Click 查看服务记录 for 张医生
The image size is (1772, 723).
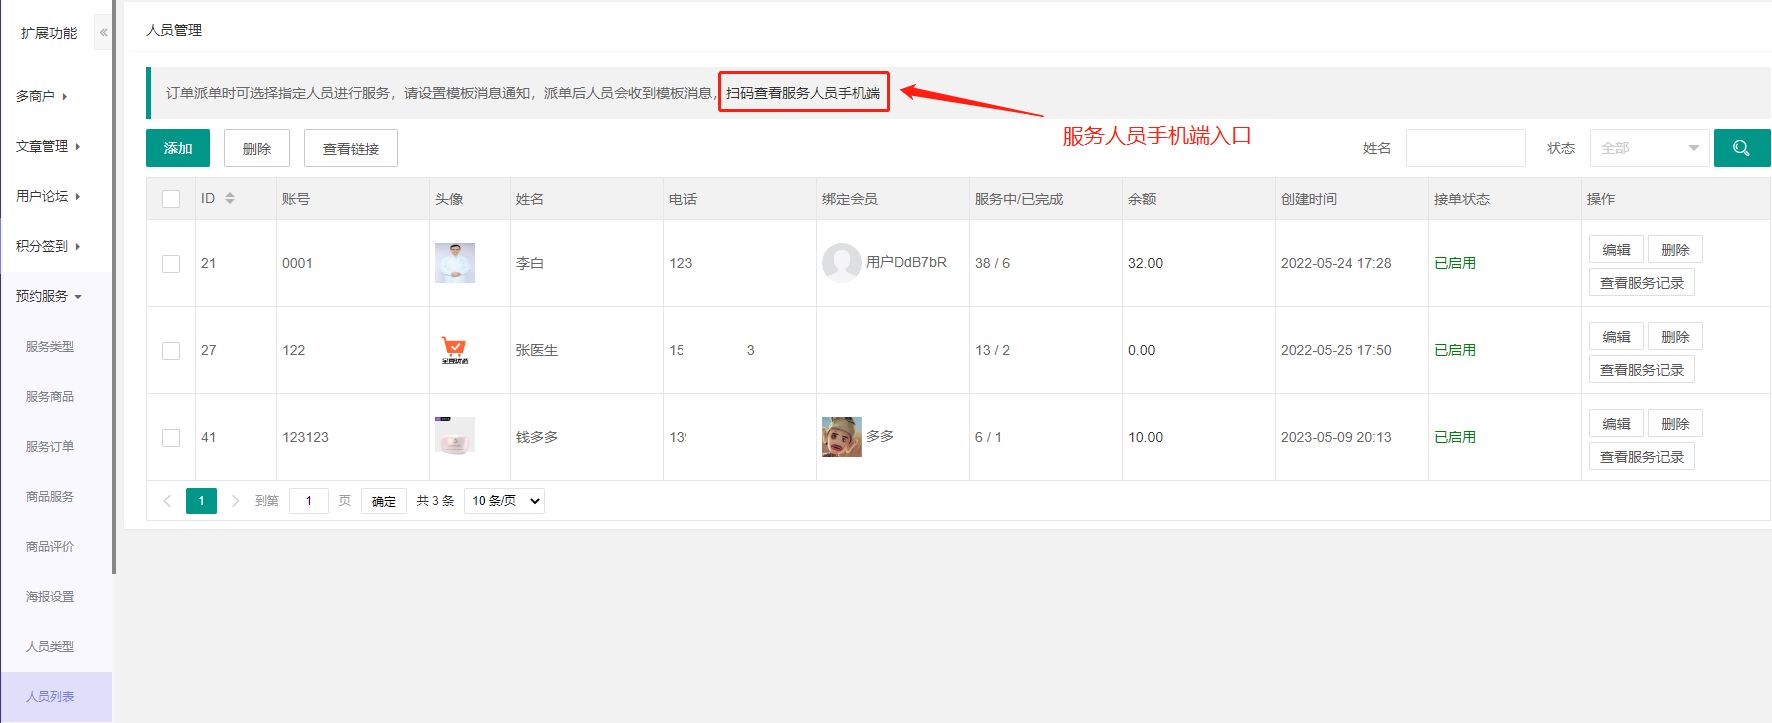coord(1641,370)
